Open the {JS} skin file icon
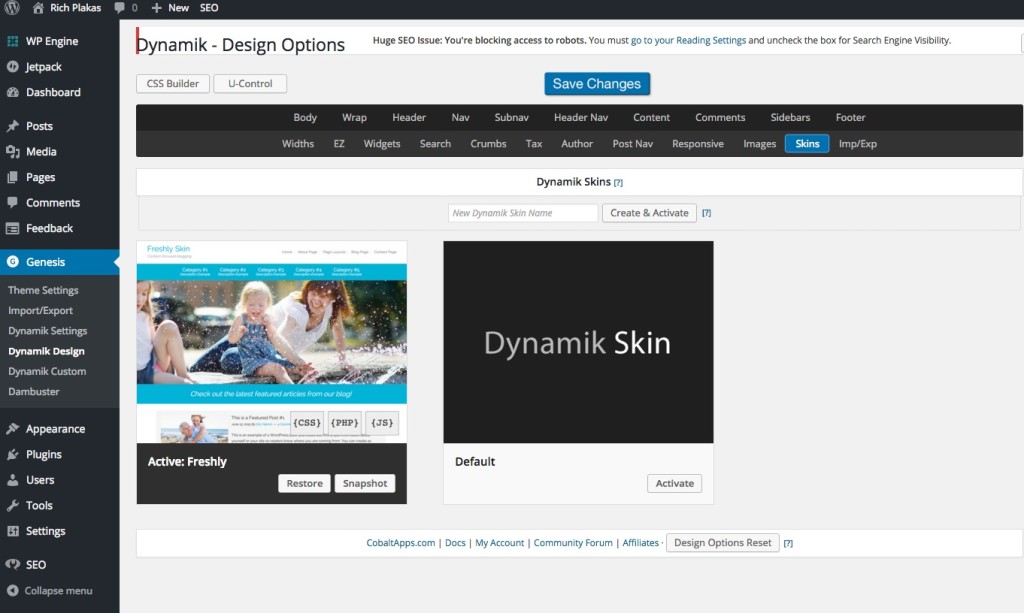This screenshot has width=1024, height=613. 382,423
